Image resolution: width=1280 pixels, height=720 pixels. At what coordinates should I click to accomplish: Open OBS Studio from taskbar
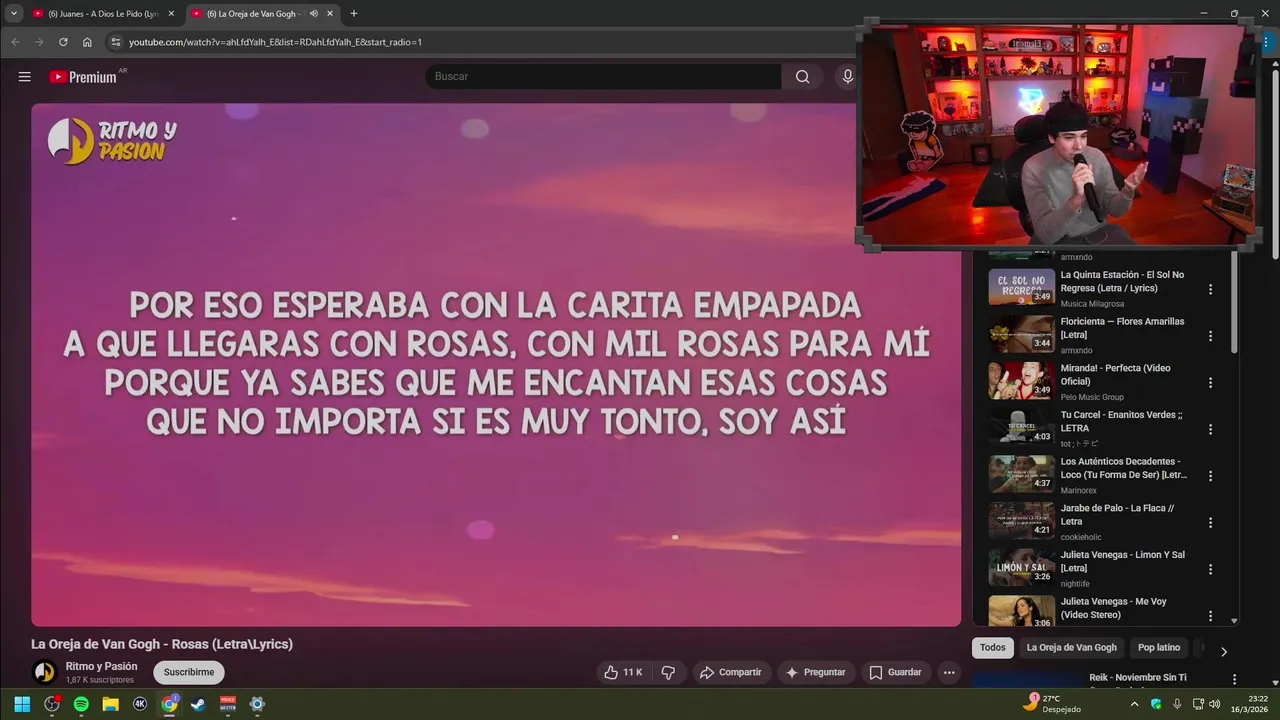(x=52, y=704)
